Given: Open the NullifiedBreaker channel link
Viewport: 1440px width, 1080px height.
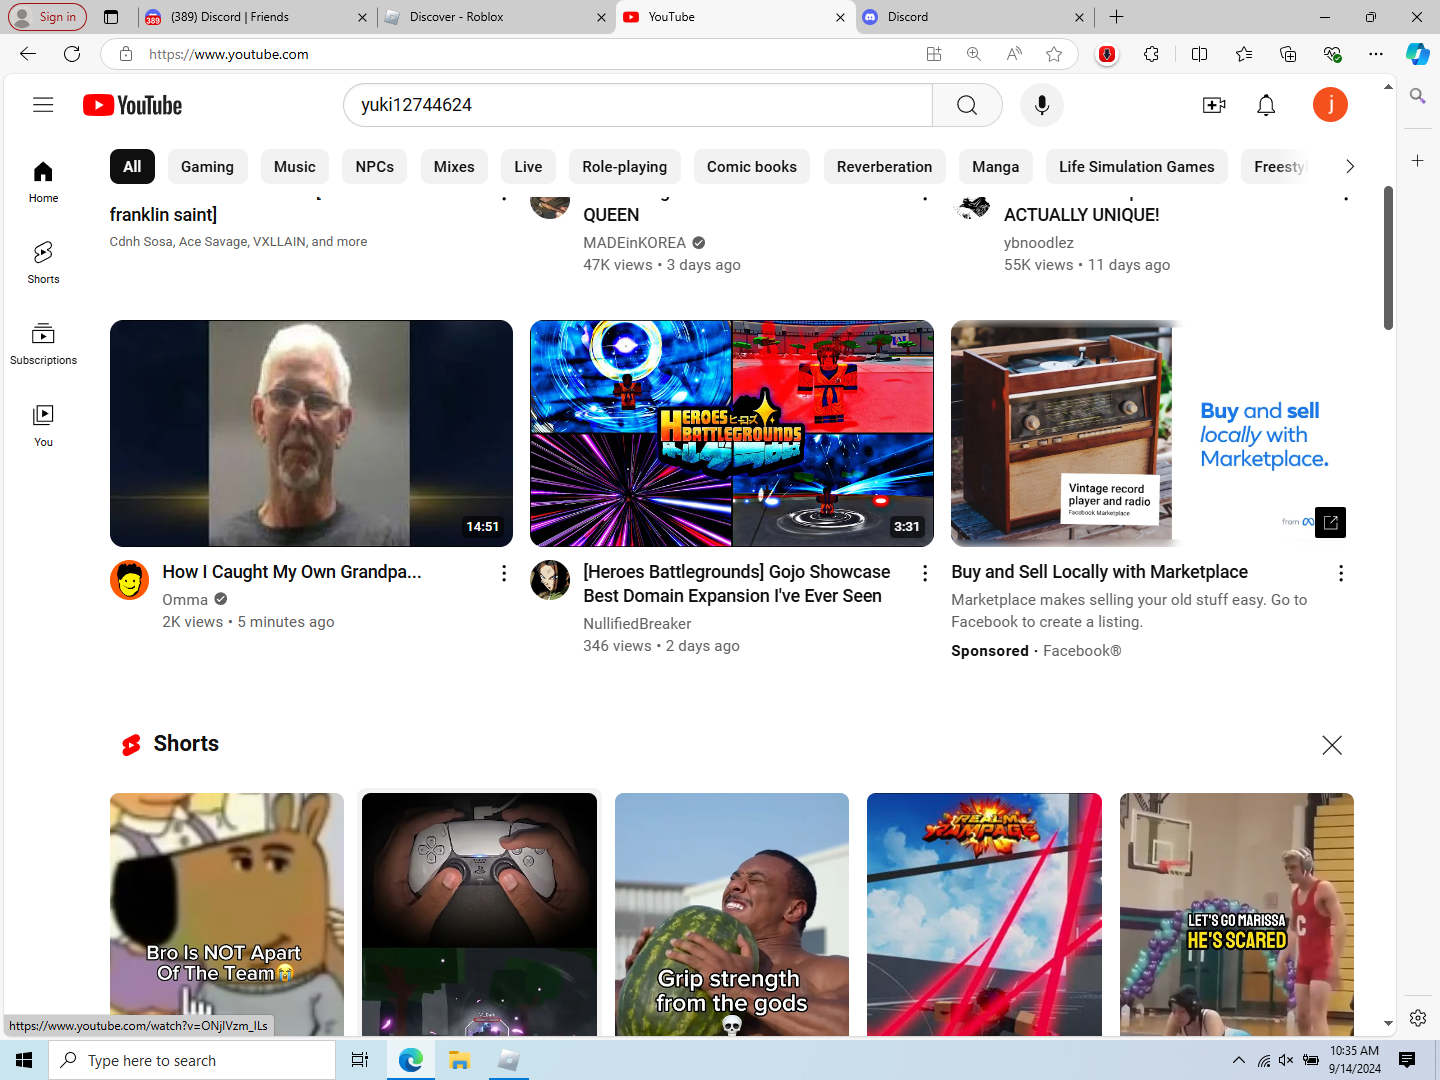Looking at the screenshot, I should tap(637, 624).
